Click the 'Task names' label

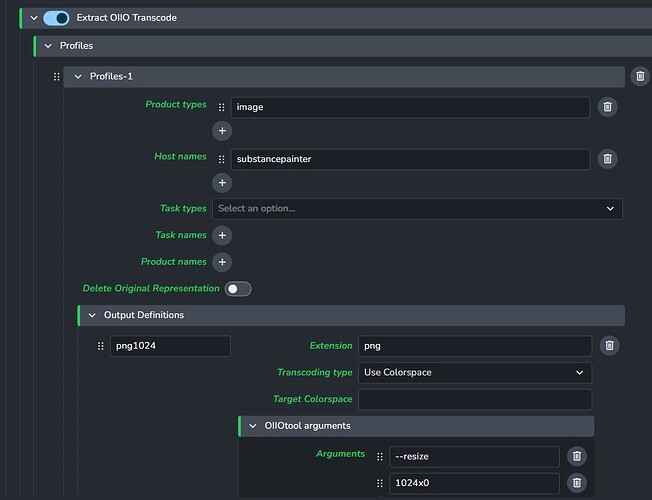[x=181, y=235]
